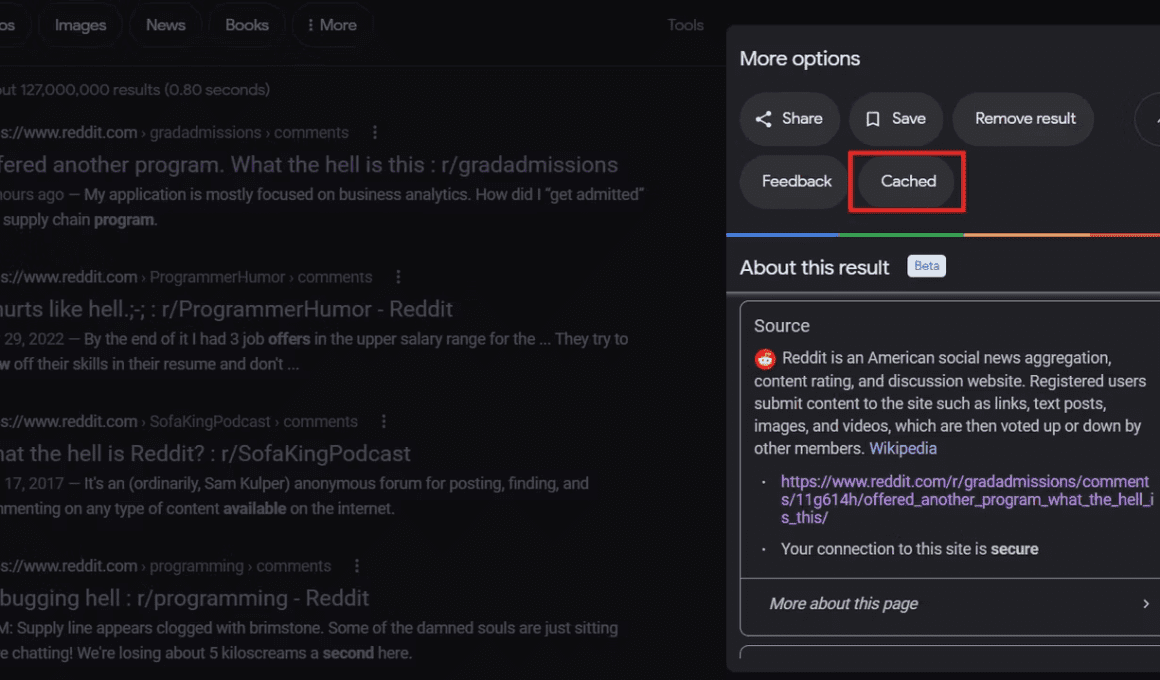The image size is (1160, 680).
Task: Open the Tools search options
Action: [x=685, y=25]
